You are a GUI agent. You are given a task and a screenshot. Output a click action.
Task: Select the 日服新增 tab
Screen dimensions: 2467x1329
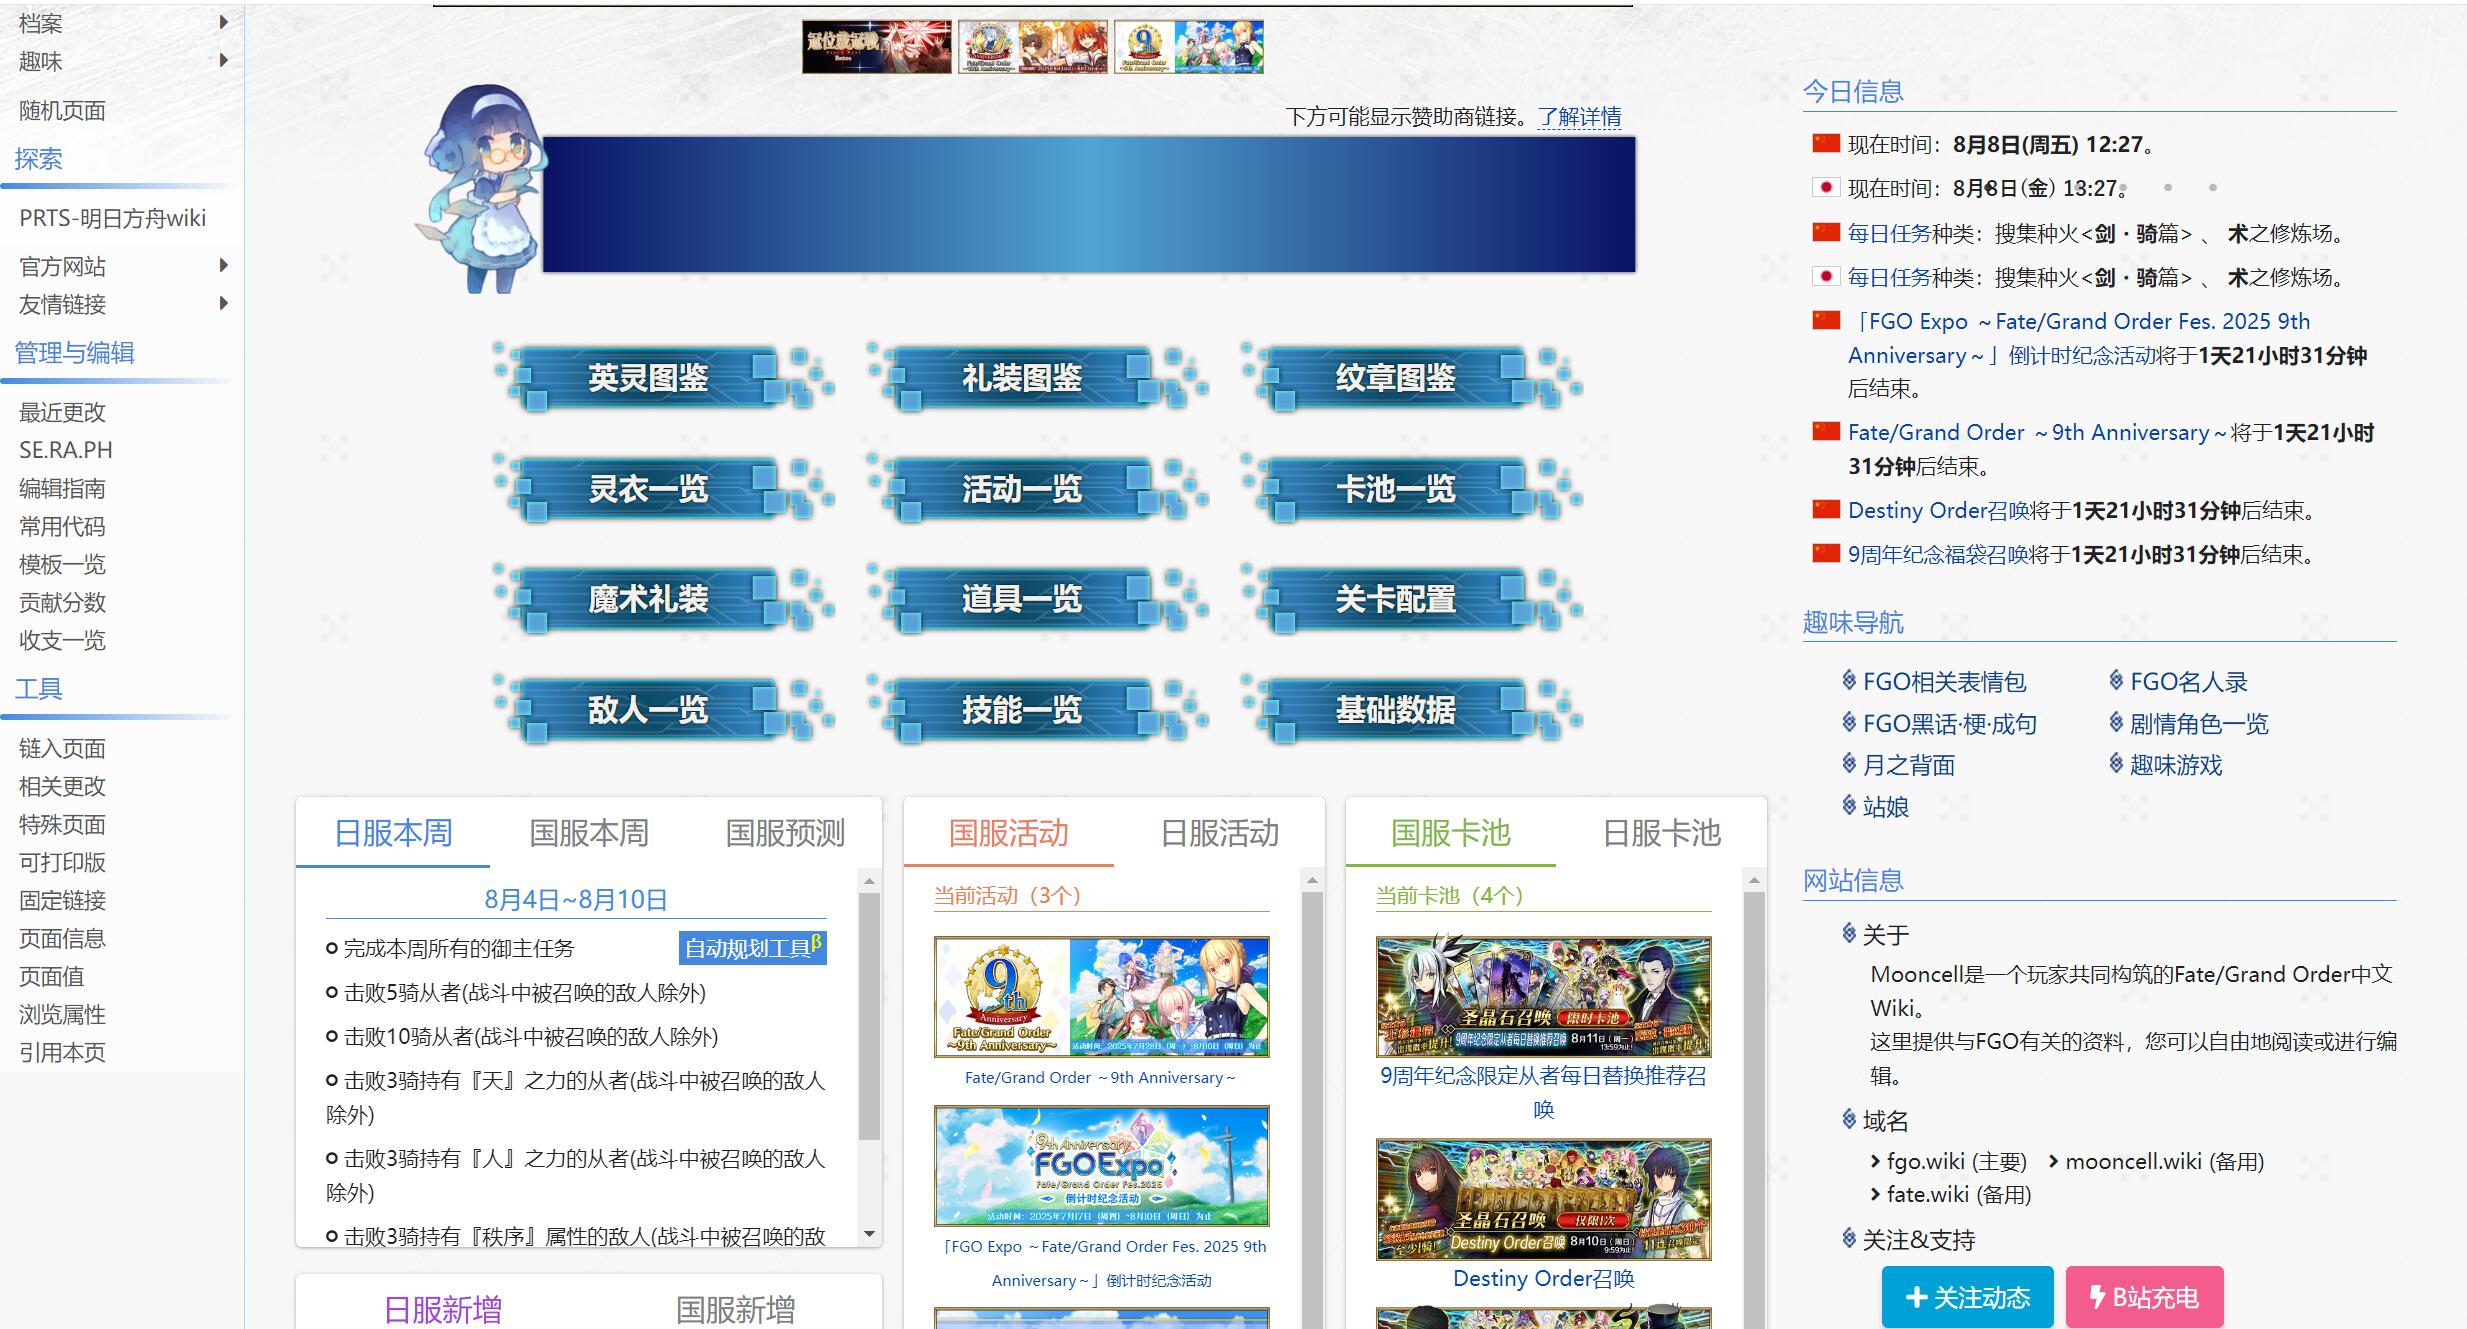pyautogui.click(x=442, y=1309)
